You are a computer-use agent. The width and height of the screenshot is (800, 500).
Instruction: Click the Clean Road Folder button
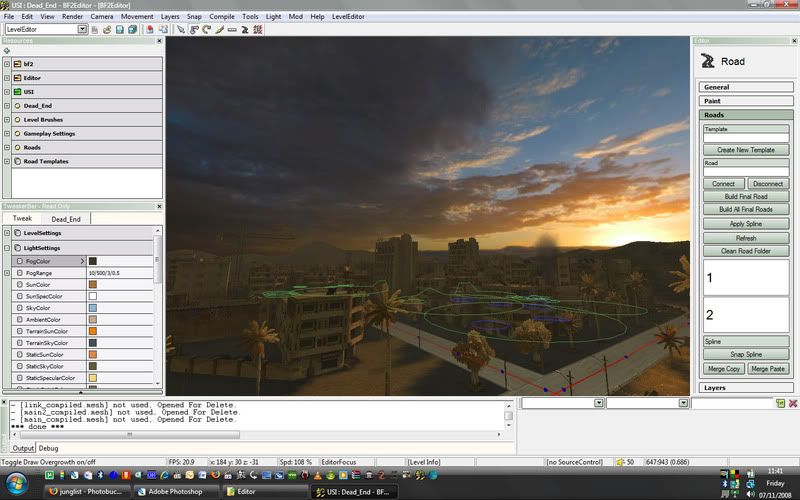746,251
